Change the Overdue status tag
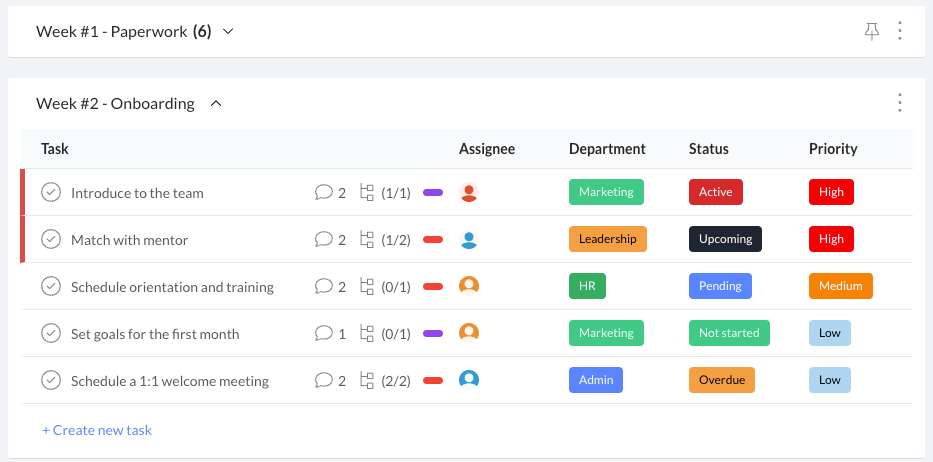933x462 pixels. pos(722,380)
